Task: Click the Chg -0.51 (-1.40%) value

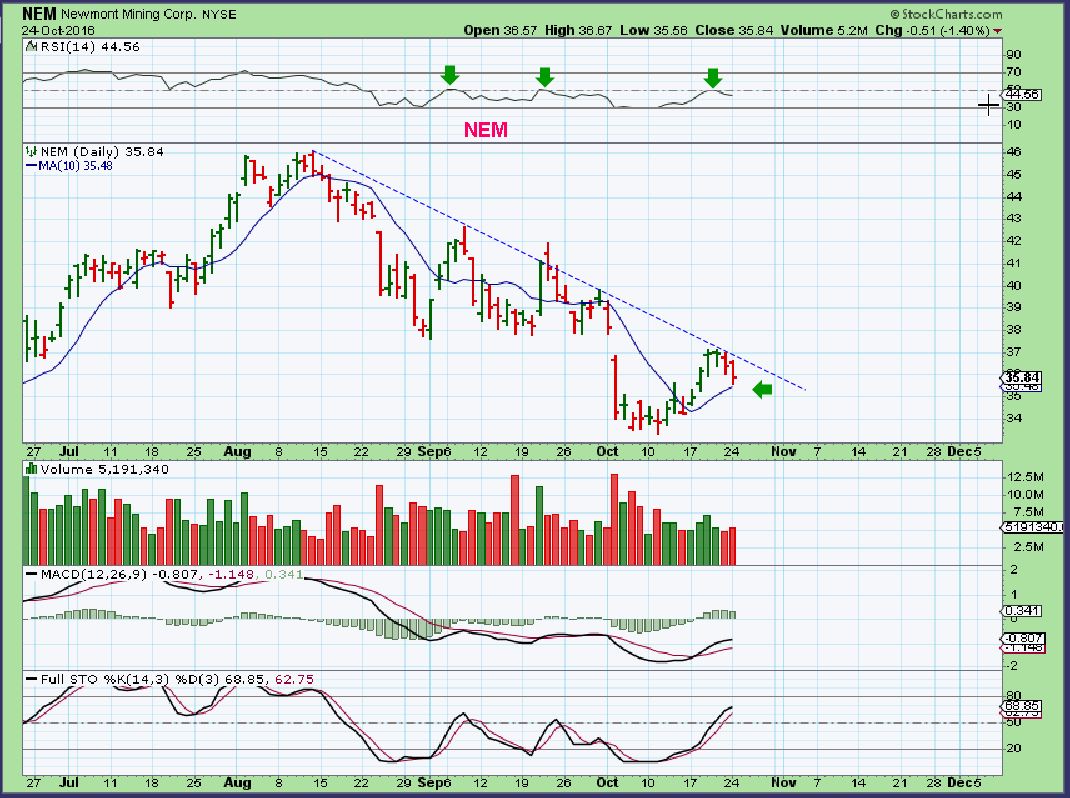Action: click(x=931, y=31)
